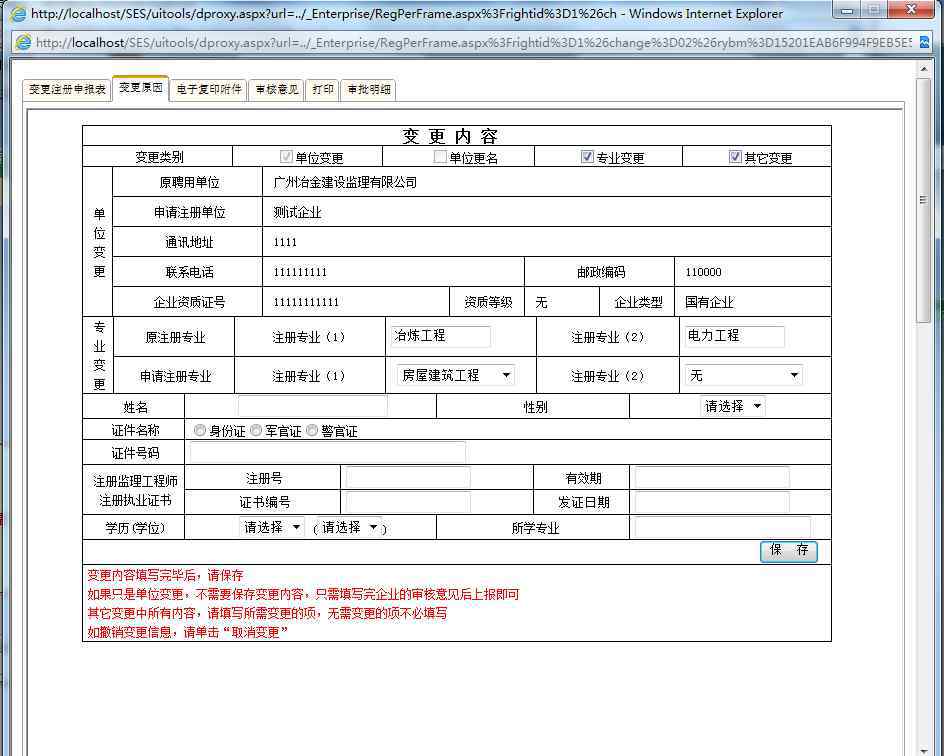Open the 性别 请选择 dropdown
Screen dimensions: 944x756
733,406
